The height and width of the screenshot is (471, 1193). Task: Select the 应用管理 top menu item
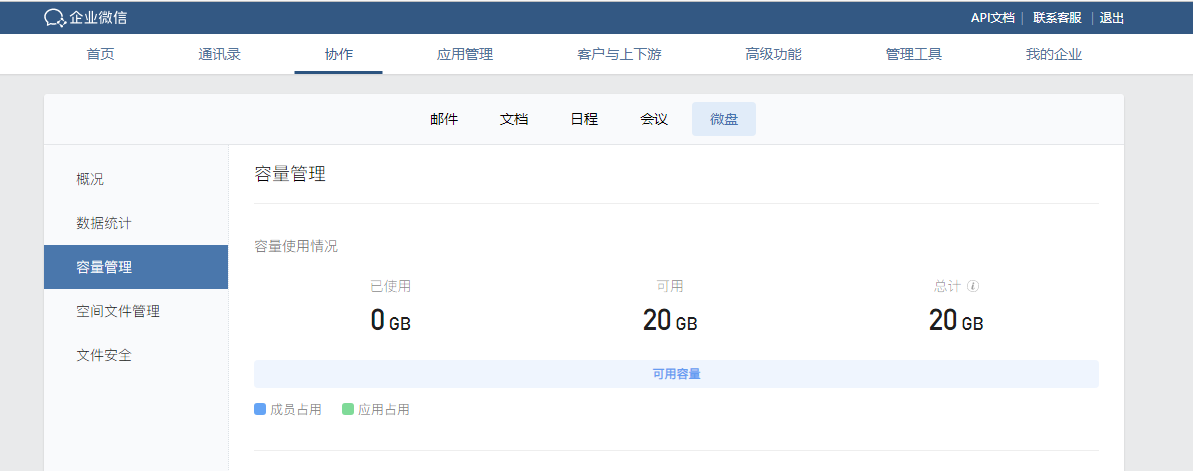(x=465, y=54)
